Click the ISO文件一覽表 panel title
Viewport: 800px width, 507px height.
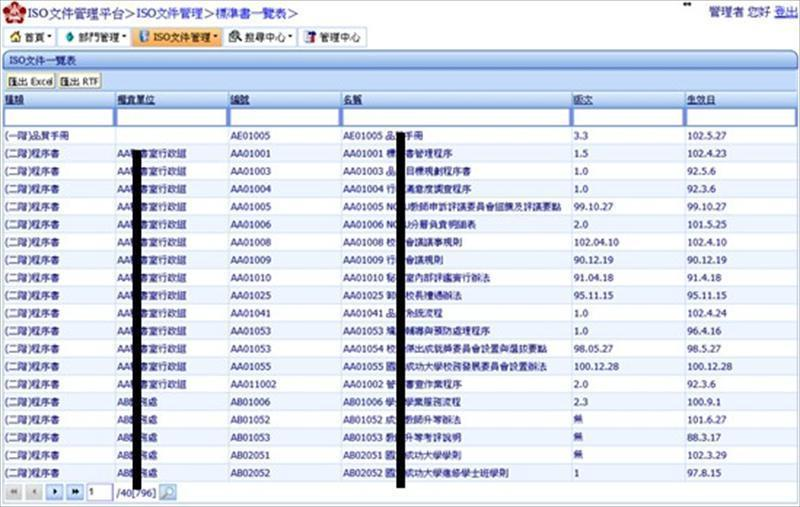point(43,61)
